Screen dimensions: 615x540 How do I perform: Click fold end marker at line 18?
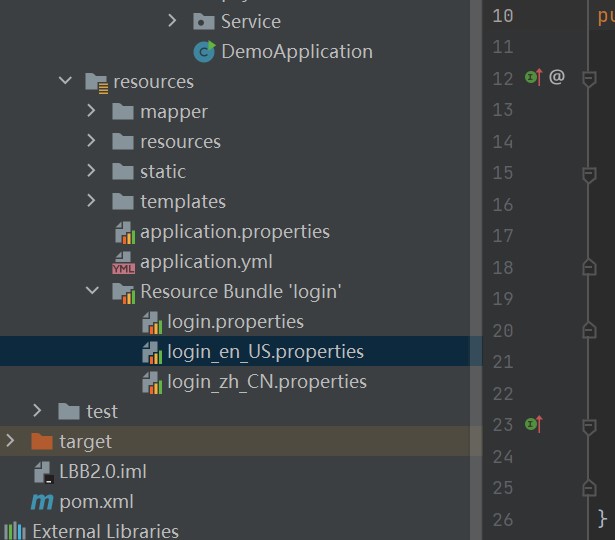[589, 267]
